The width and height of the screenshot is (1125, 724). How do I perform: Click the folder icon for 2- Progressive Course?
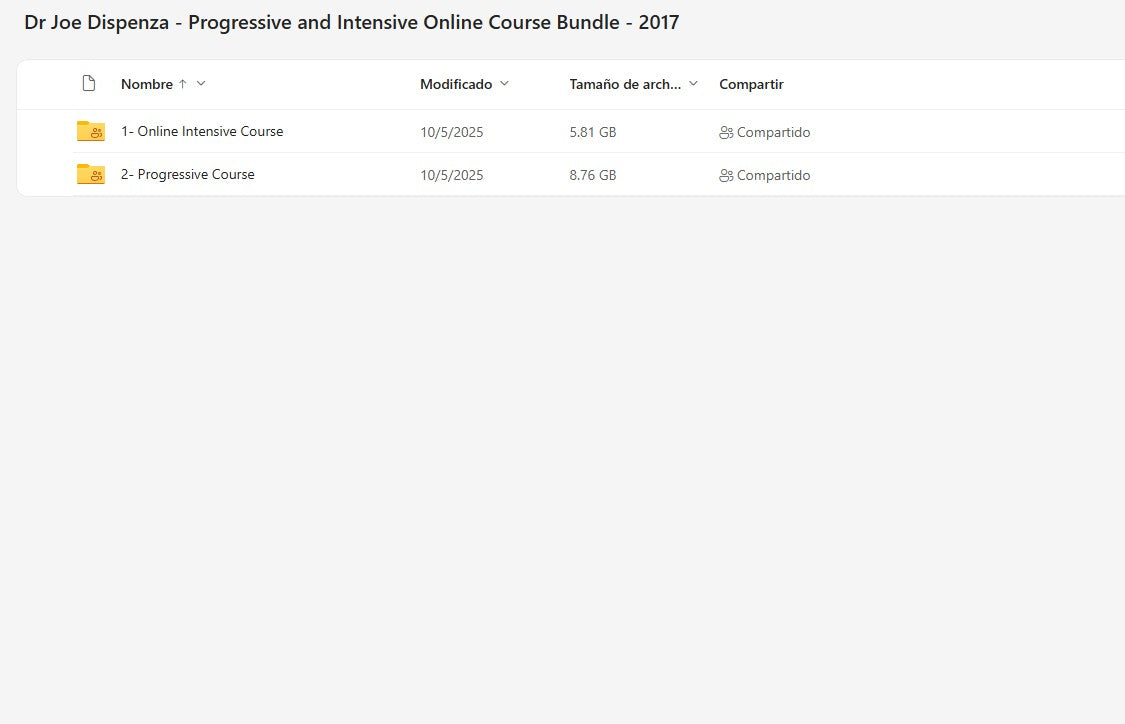pyautogui.click(x=91, y=174)
